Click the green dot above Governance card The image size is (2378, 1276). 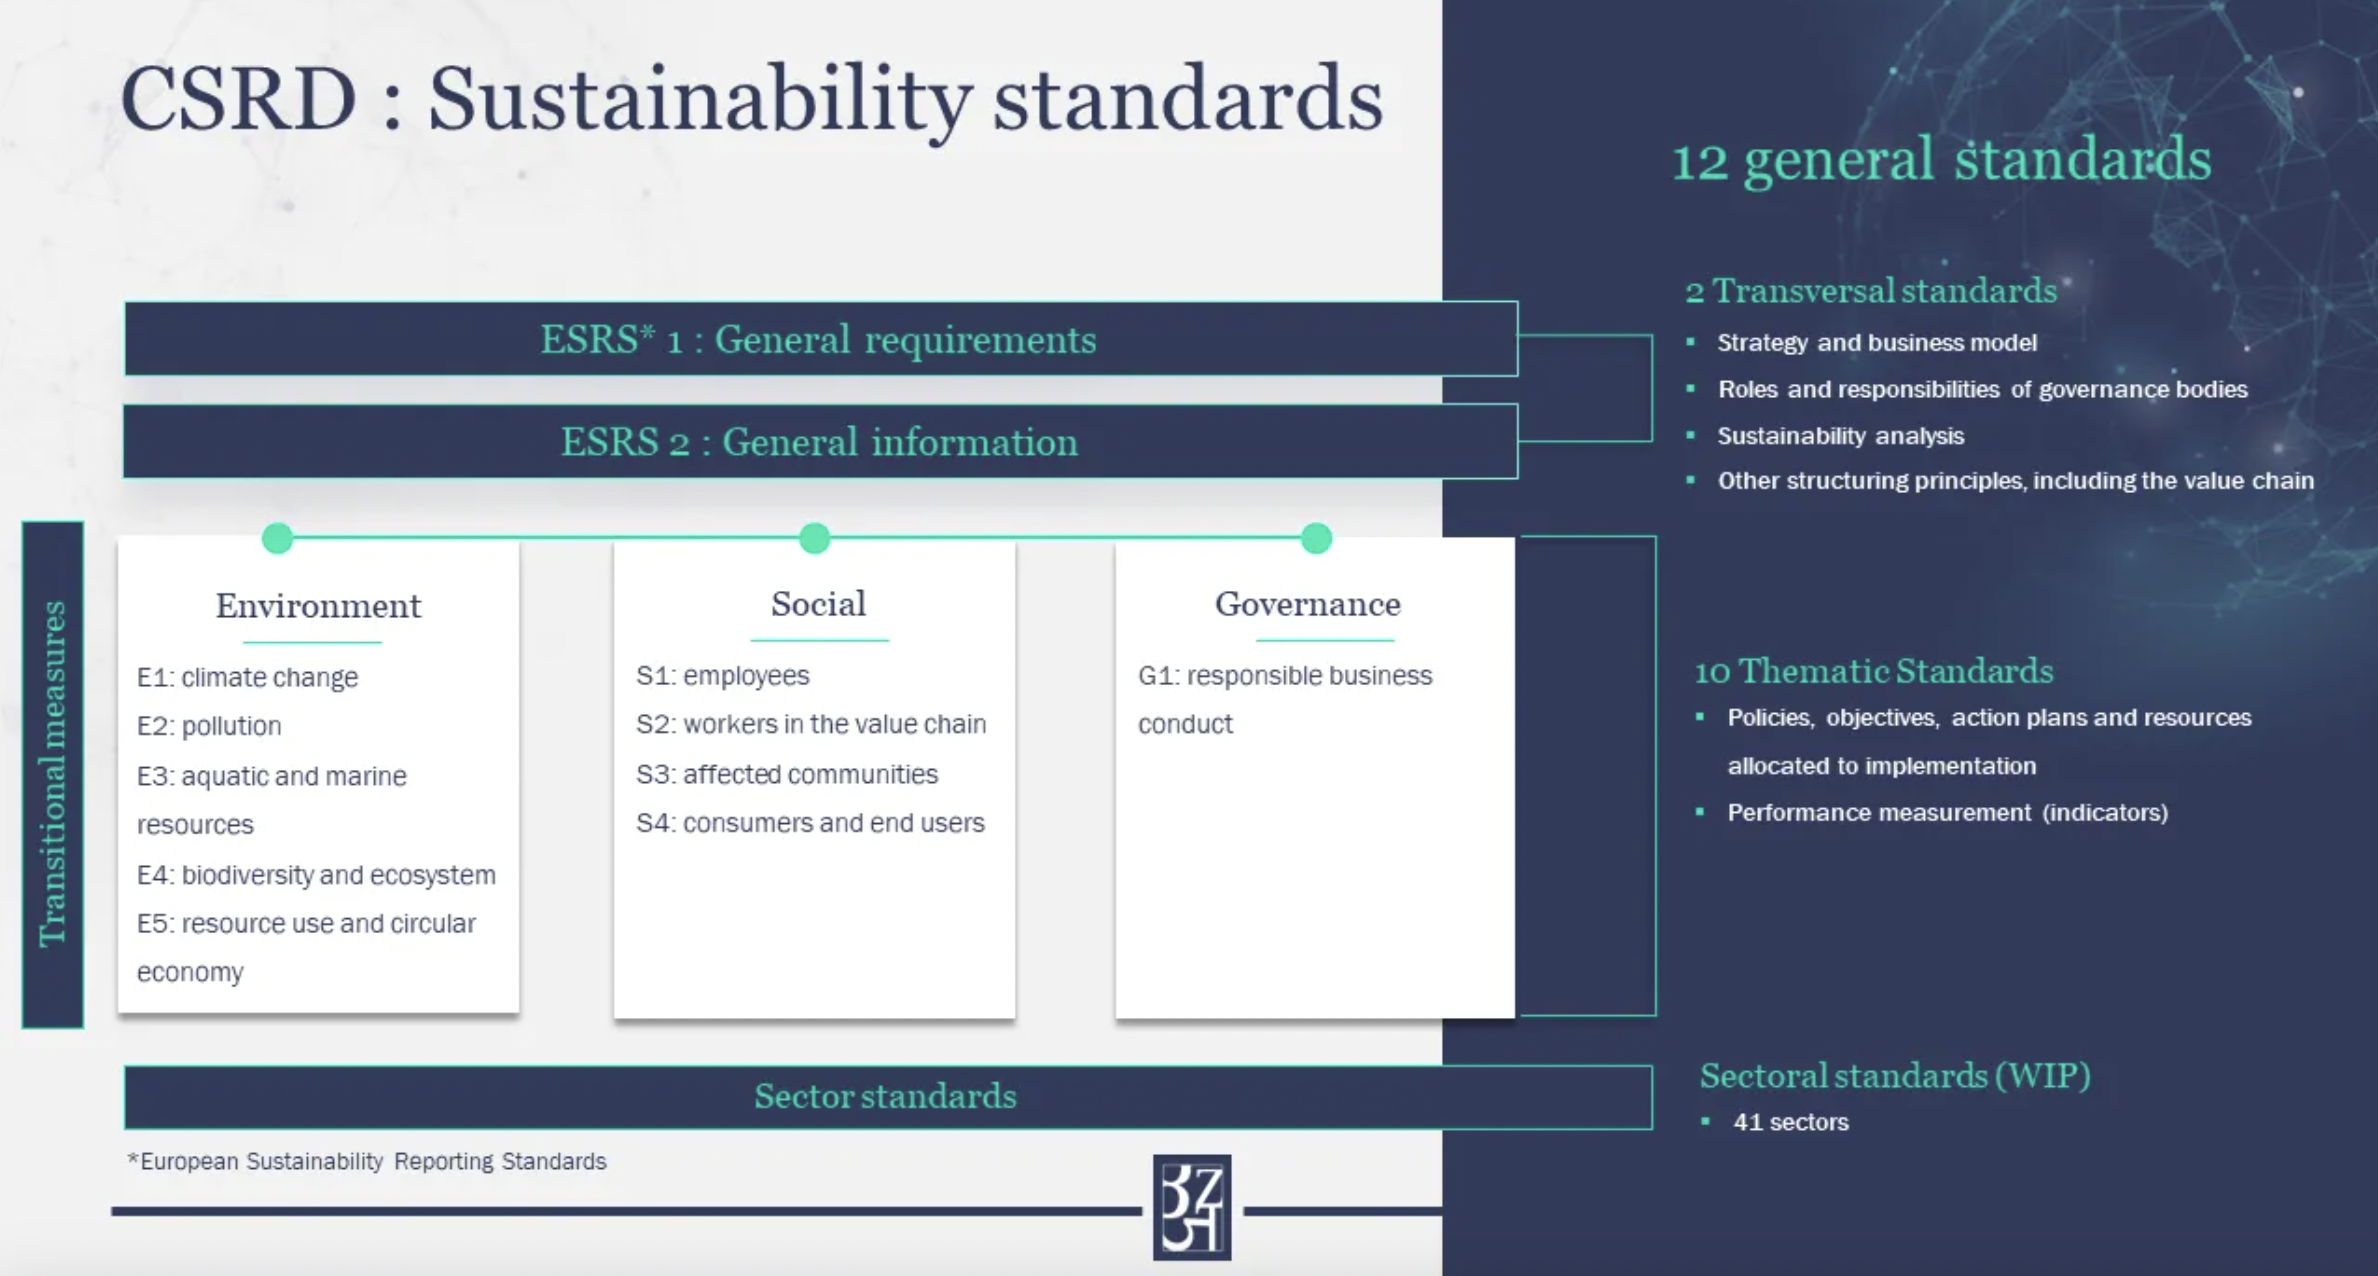tap(1316, 538)
